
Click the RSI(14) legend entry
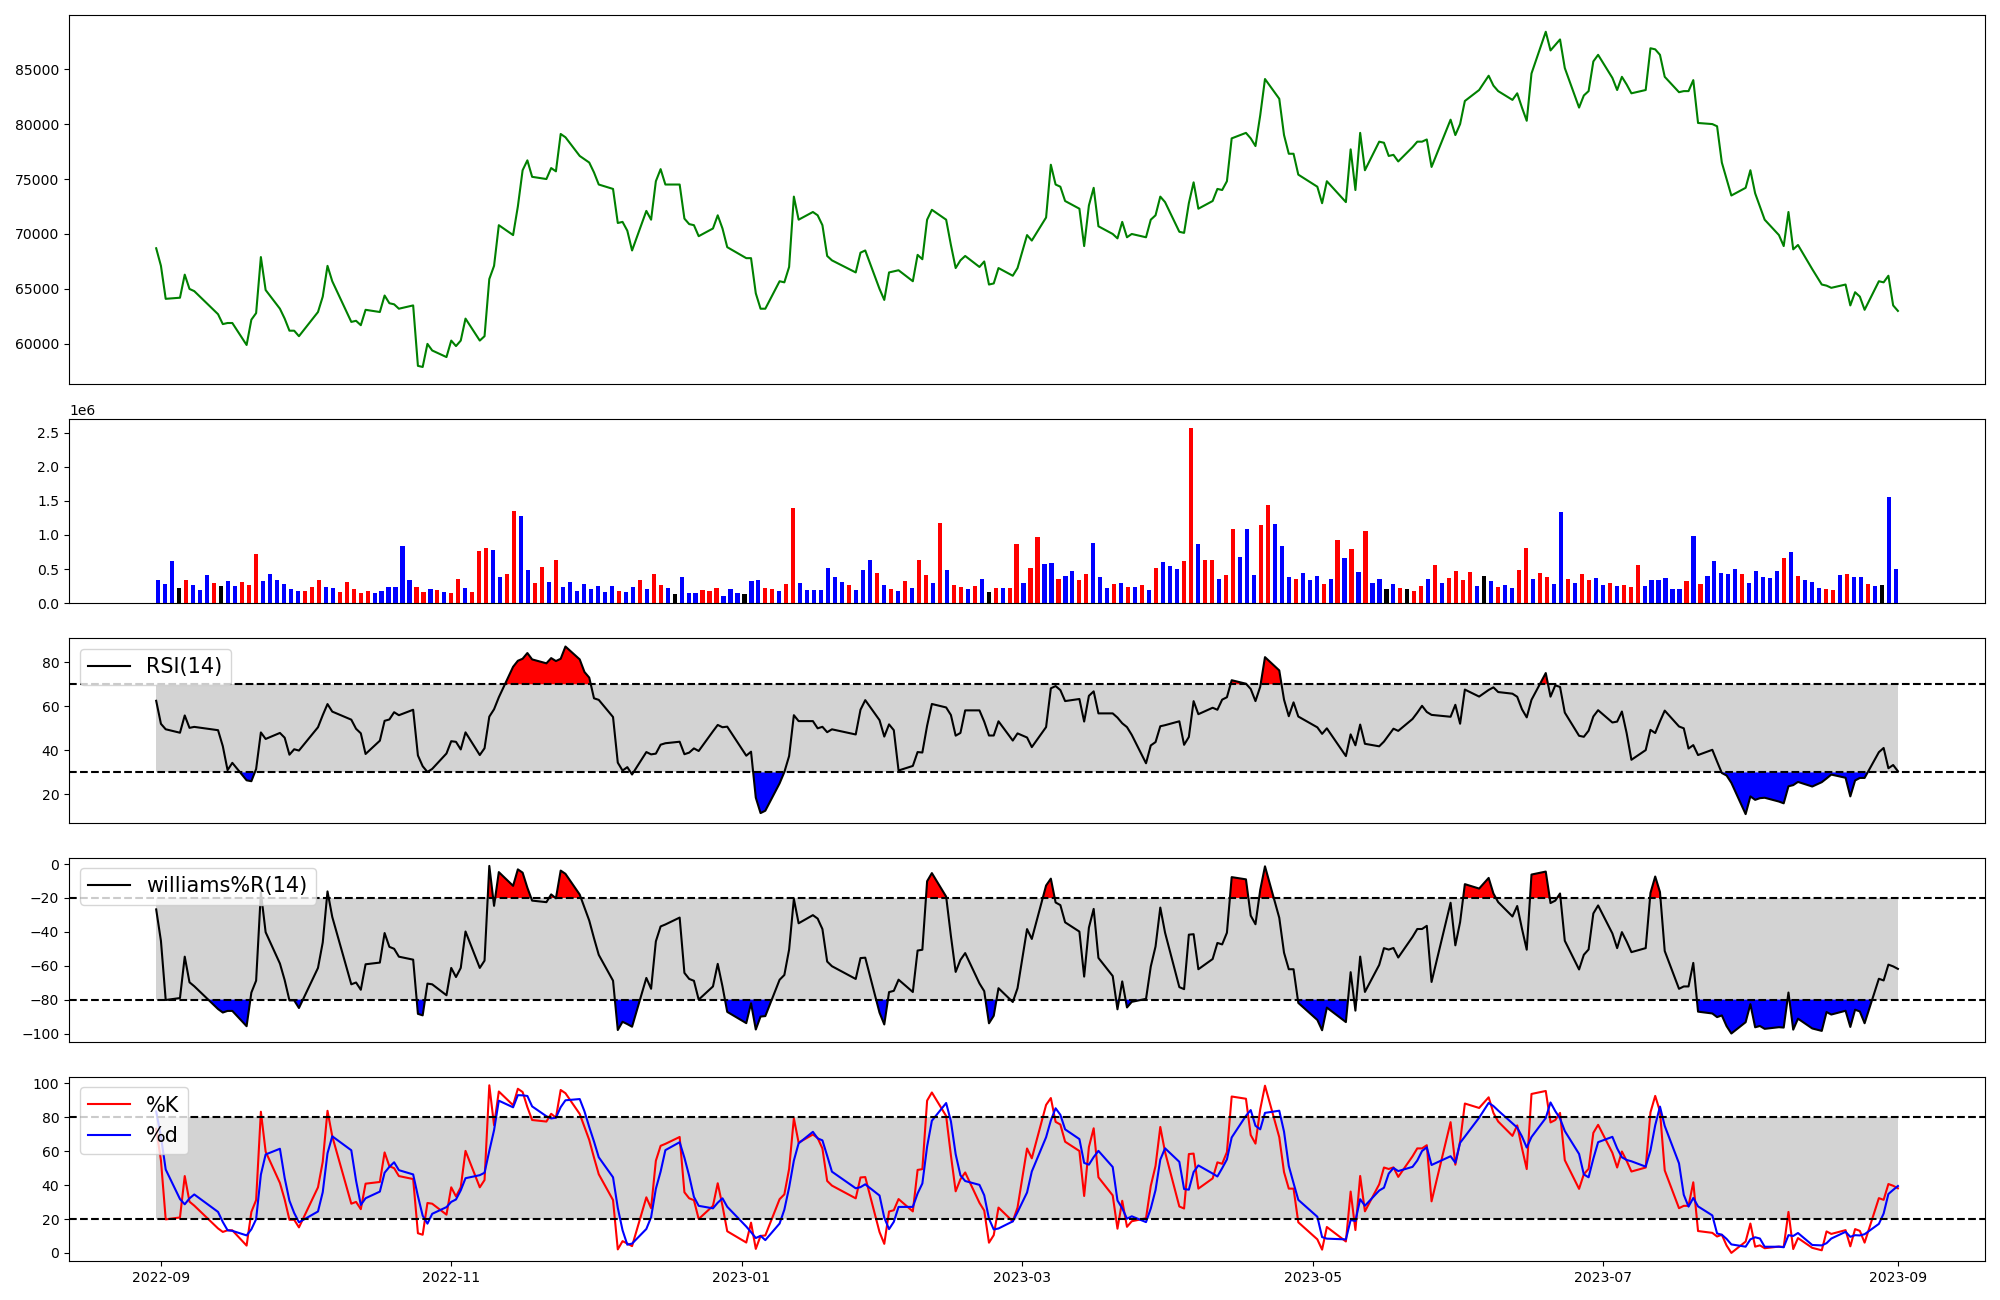point(183,666)
